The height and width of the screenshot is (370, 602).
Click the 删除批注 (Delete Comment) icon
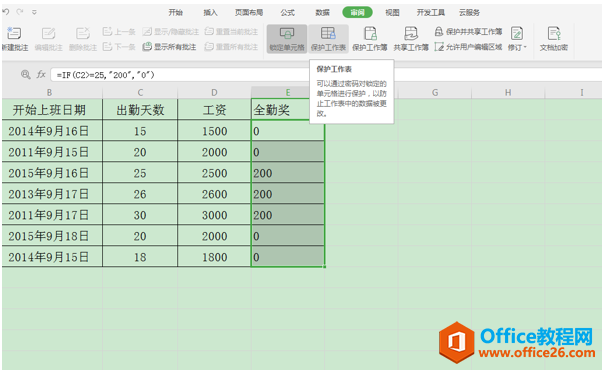(x=83, y=33)
